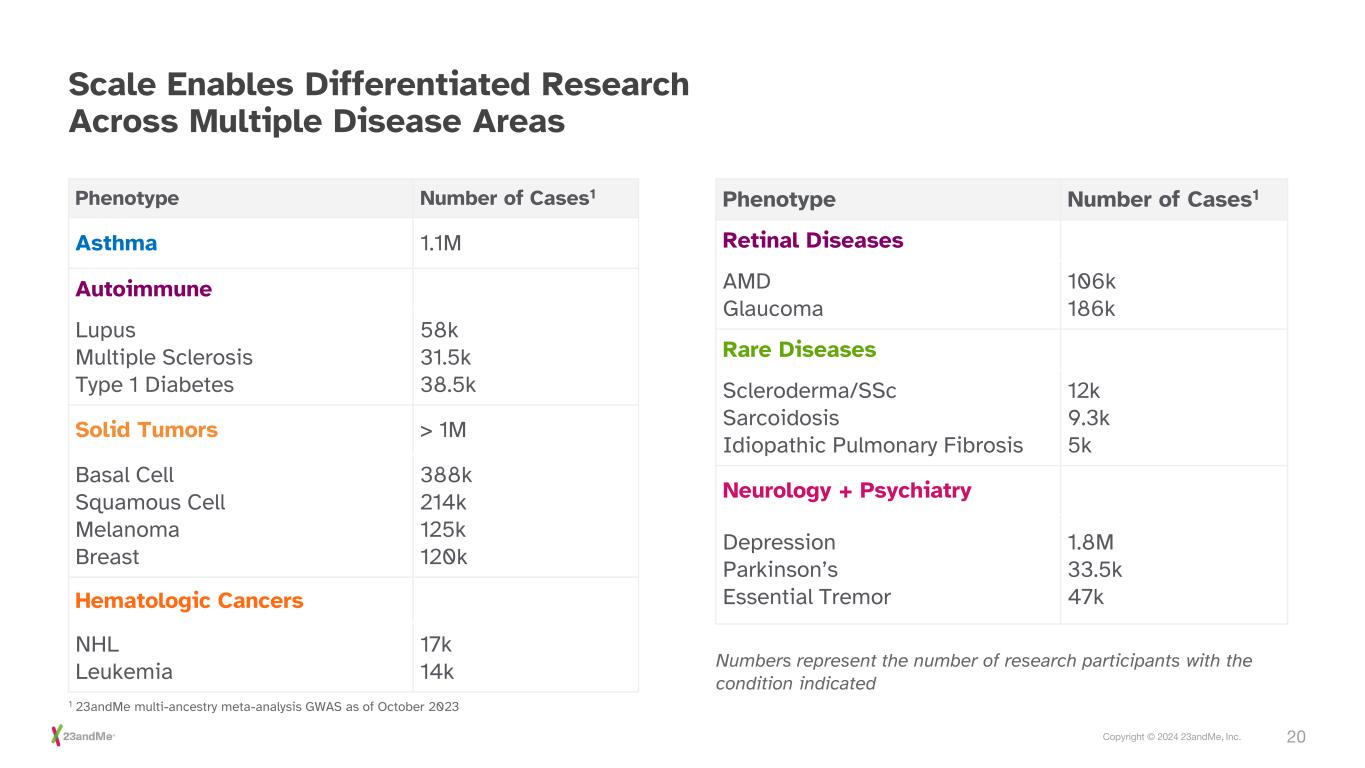Click the page number 20
Image resolution: width=1365 pixels, height=768 pixels.
[x=1295, y=737]
